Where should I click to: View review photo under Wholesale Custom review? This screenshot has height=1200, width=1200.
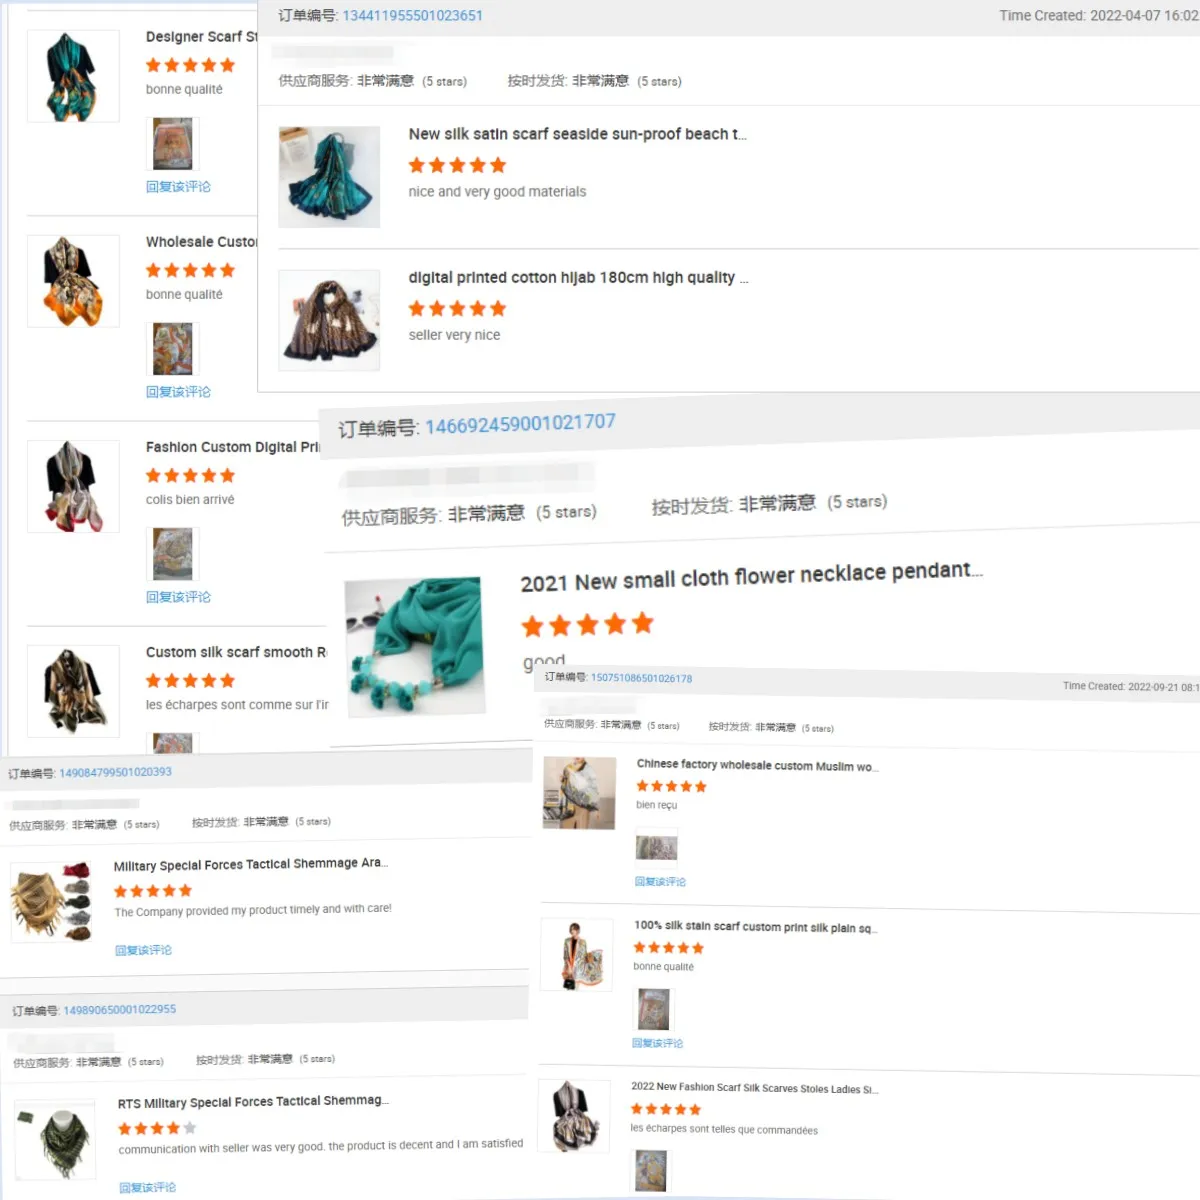[173, 349]
